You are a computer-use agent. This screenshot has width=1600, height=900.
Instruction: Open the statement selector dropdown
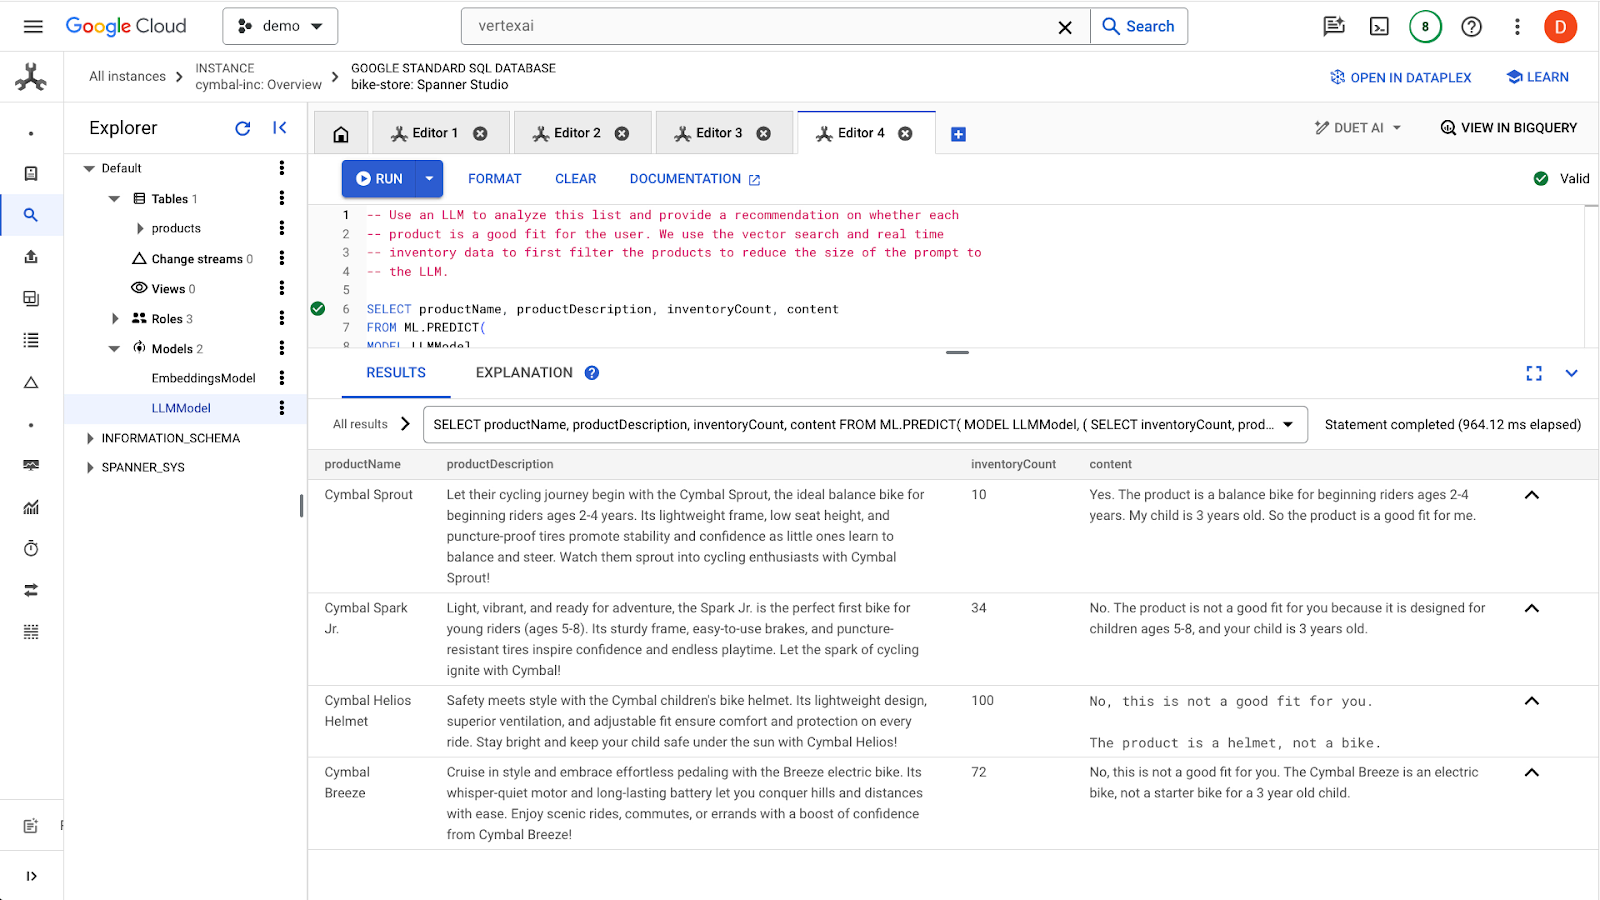(x=1288, y=425)
